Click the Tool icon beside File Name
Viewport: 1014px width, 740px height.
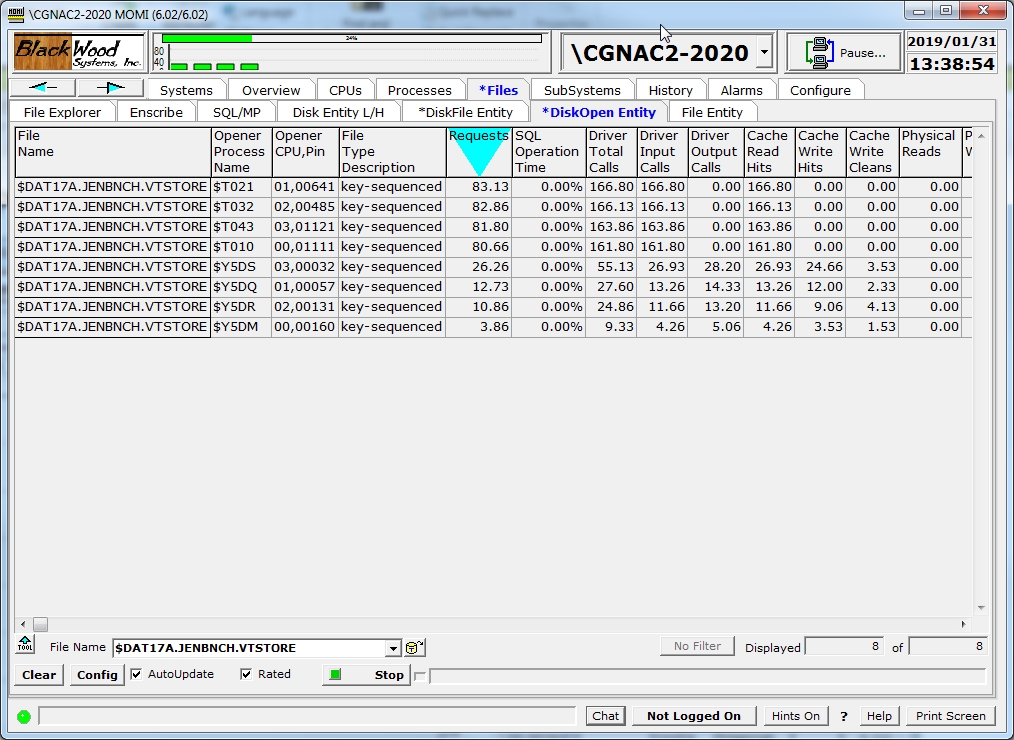click(x=26, y=646)
